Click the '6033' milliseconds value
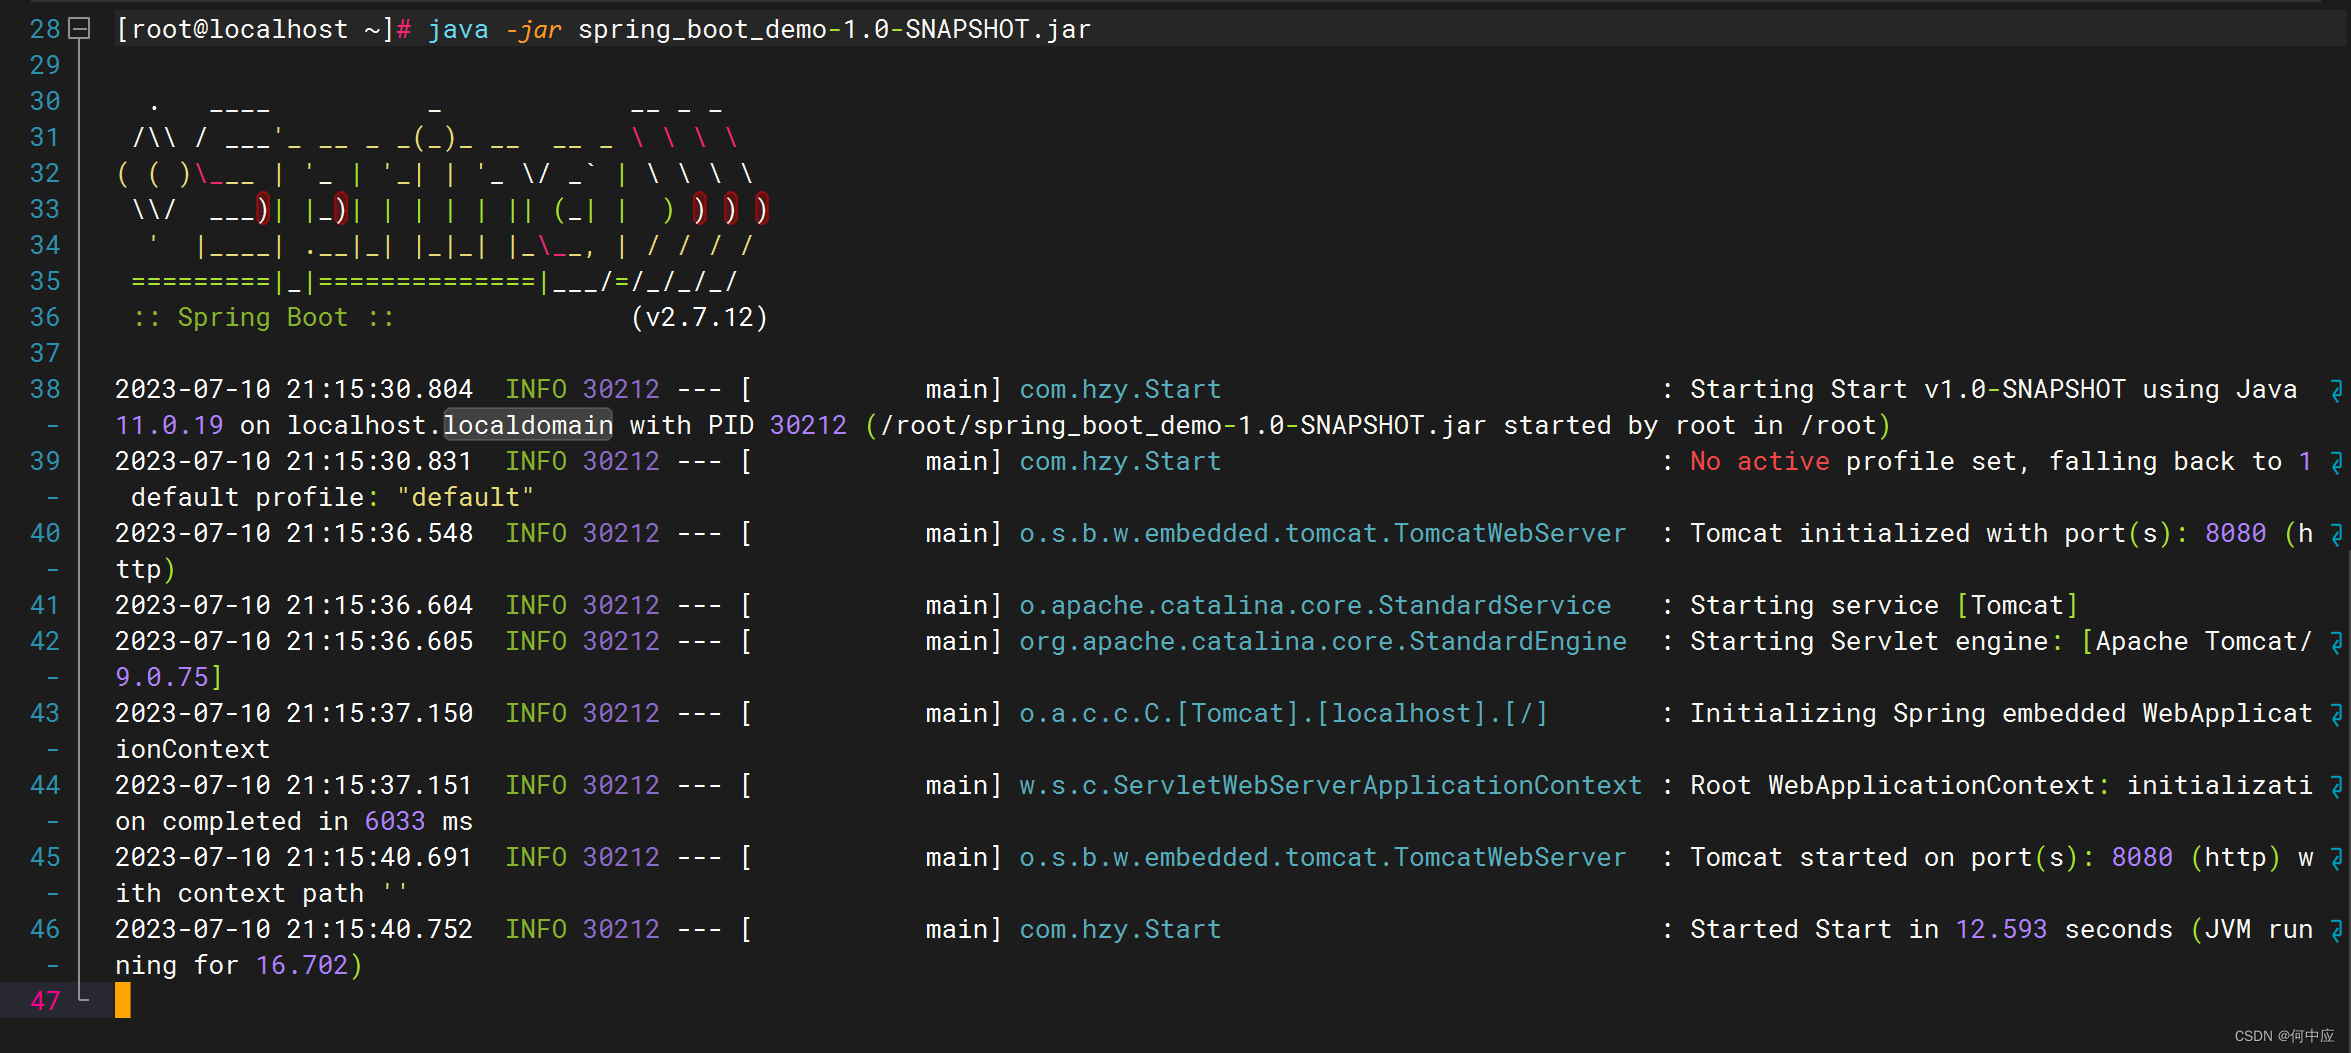Screen dimensions: 2351x1053 click(x=395, y=821)
